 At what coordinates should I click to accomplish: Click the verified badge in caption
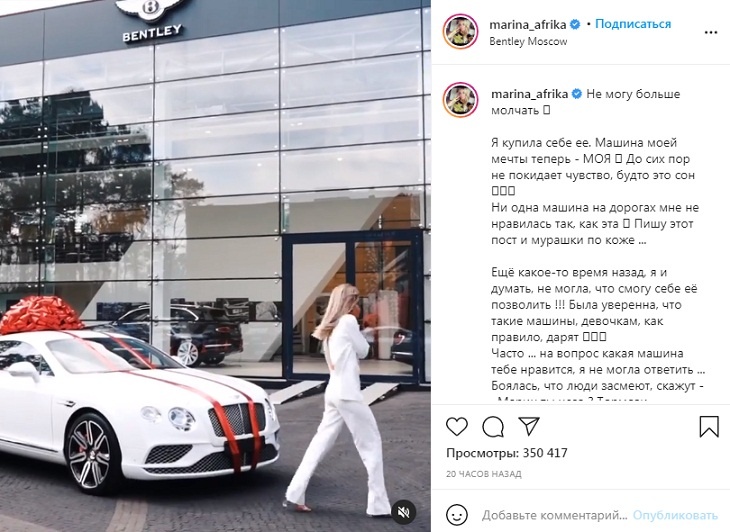coord(576,94)
